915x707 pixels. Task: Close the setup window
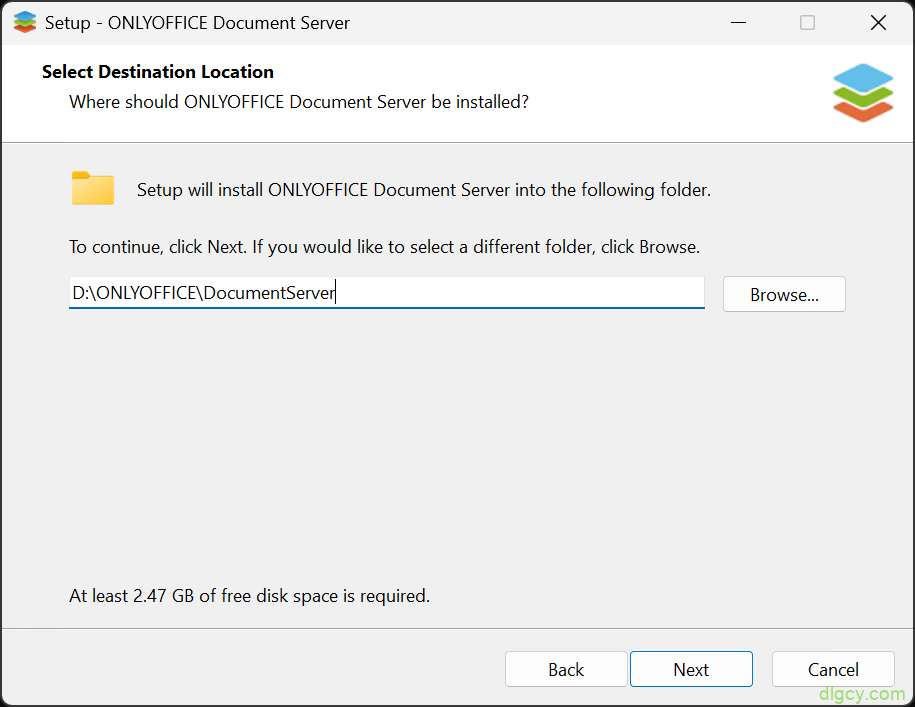pyautogui.click(x=878, y=23)
